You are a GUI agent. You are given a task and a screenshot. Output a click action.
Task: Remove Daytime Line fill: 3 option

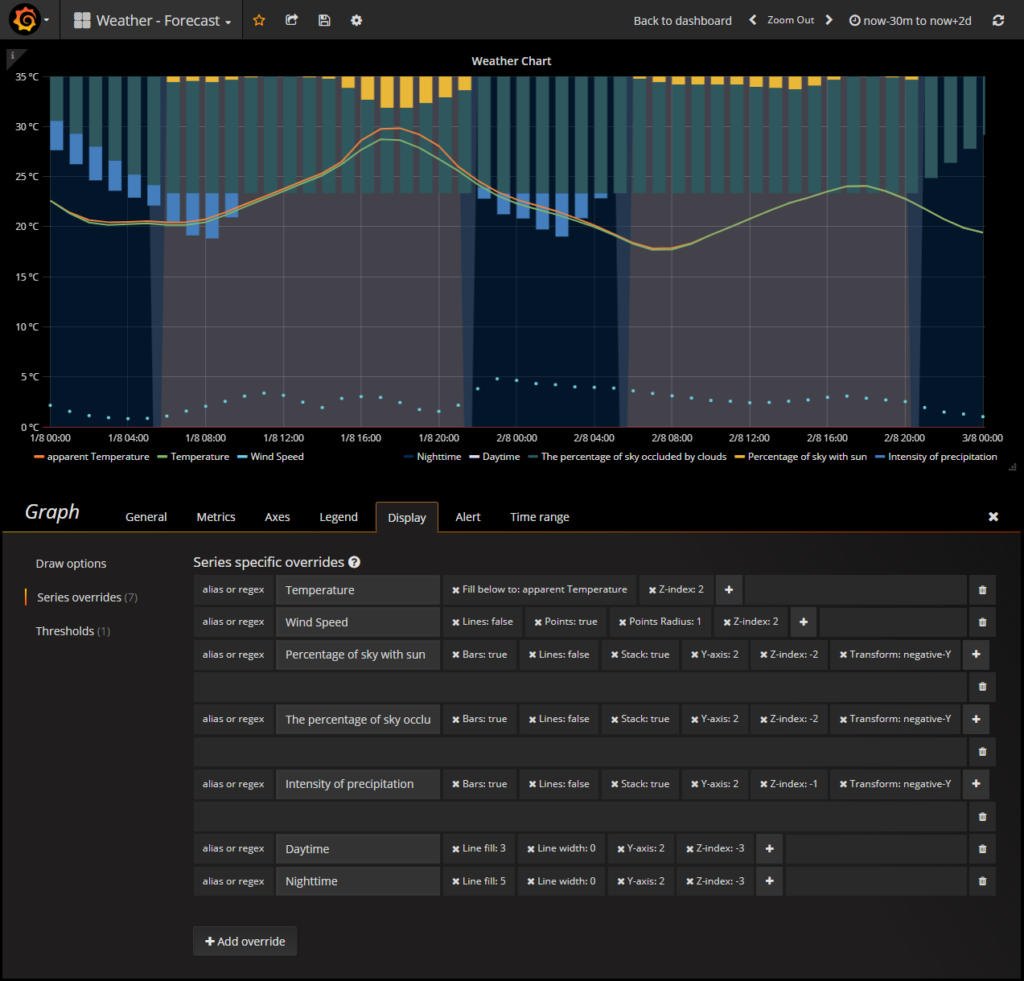[456, 849]
